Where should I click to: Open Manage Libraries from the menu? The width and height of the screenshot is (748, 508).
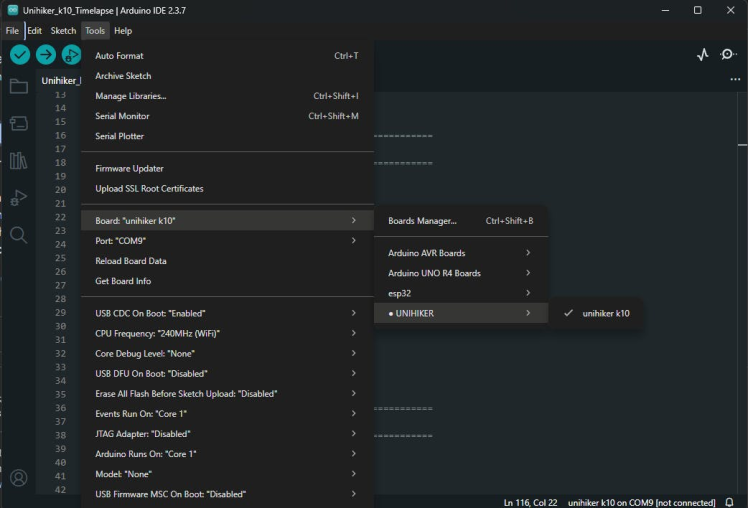(x=227, y=96)
